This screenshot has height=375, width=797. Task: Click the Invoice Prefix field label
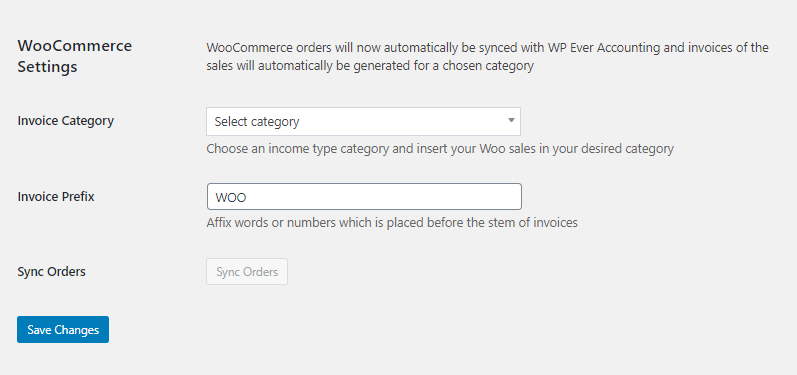(x=56, y=197)
